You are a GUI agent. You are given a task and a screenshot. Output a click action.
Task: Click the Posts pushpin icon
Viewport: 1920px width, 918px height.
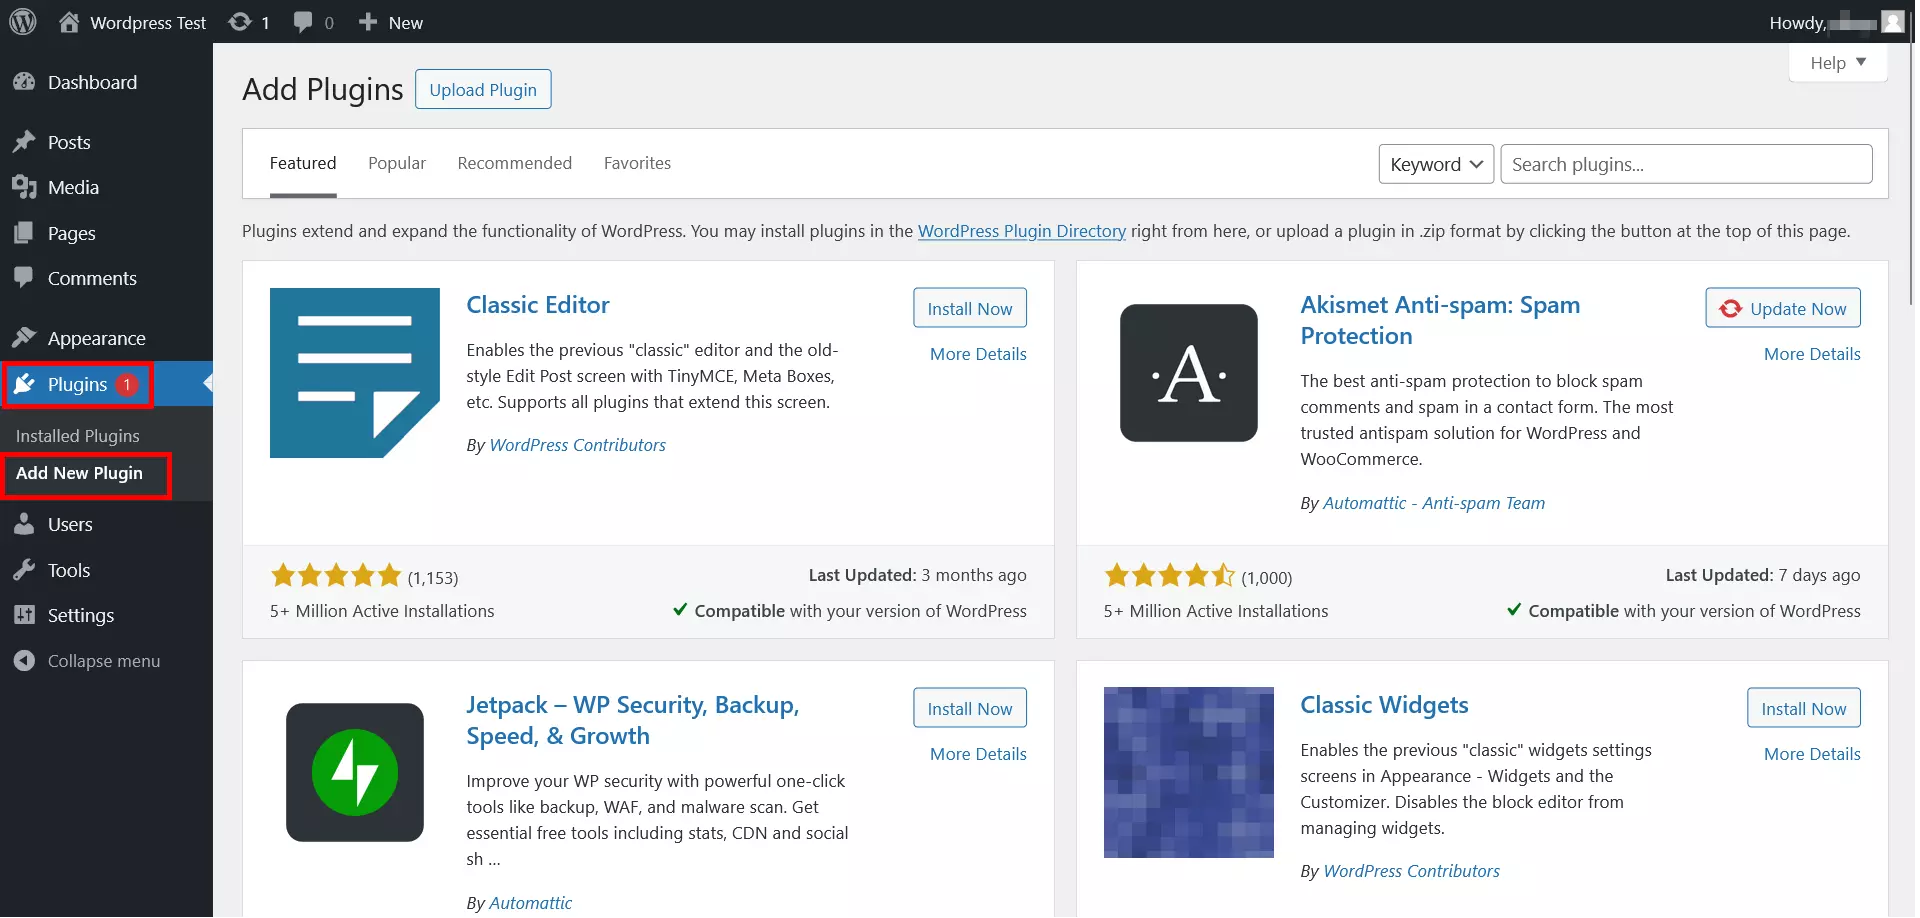point(24,142)
